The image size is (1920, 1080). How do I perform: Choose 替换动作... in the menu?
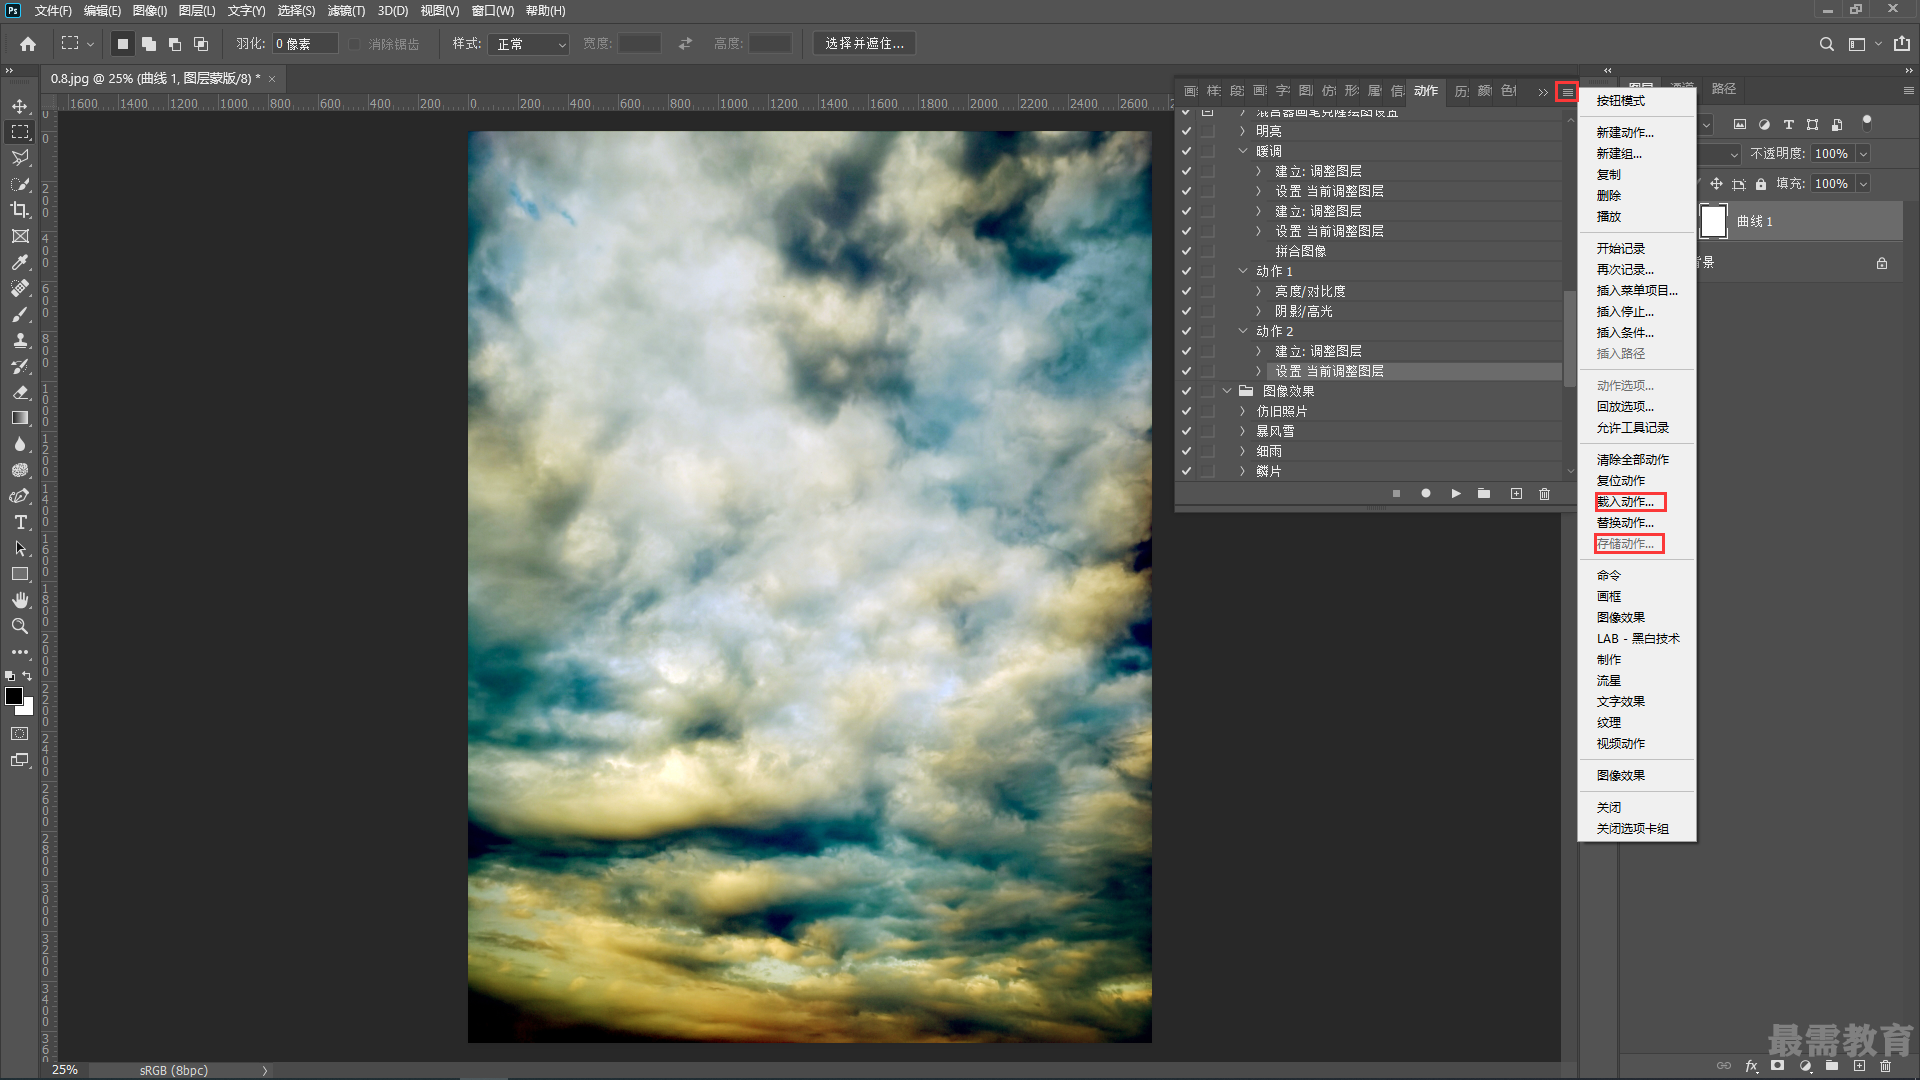click(1625, 523)
